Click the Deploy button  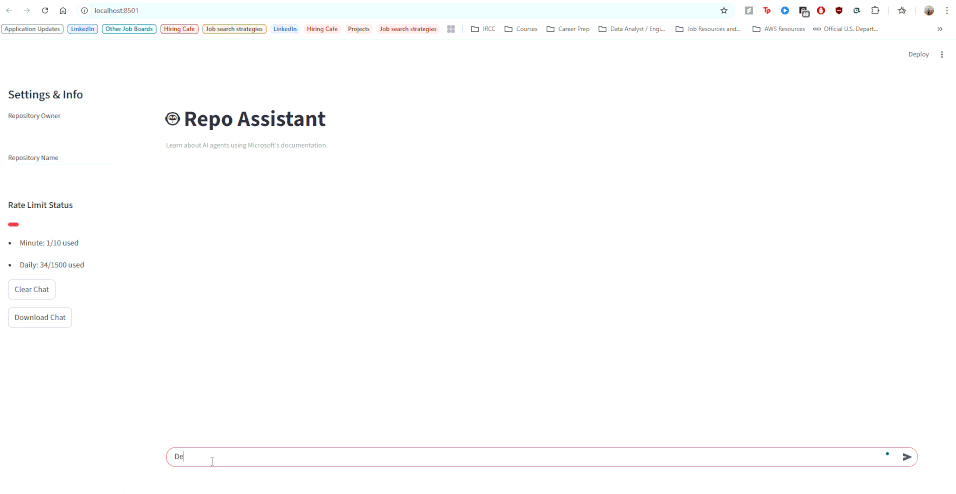pos(918,55)
